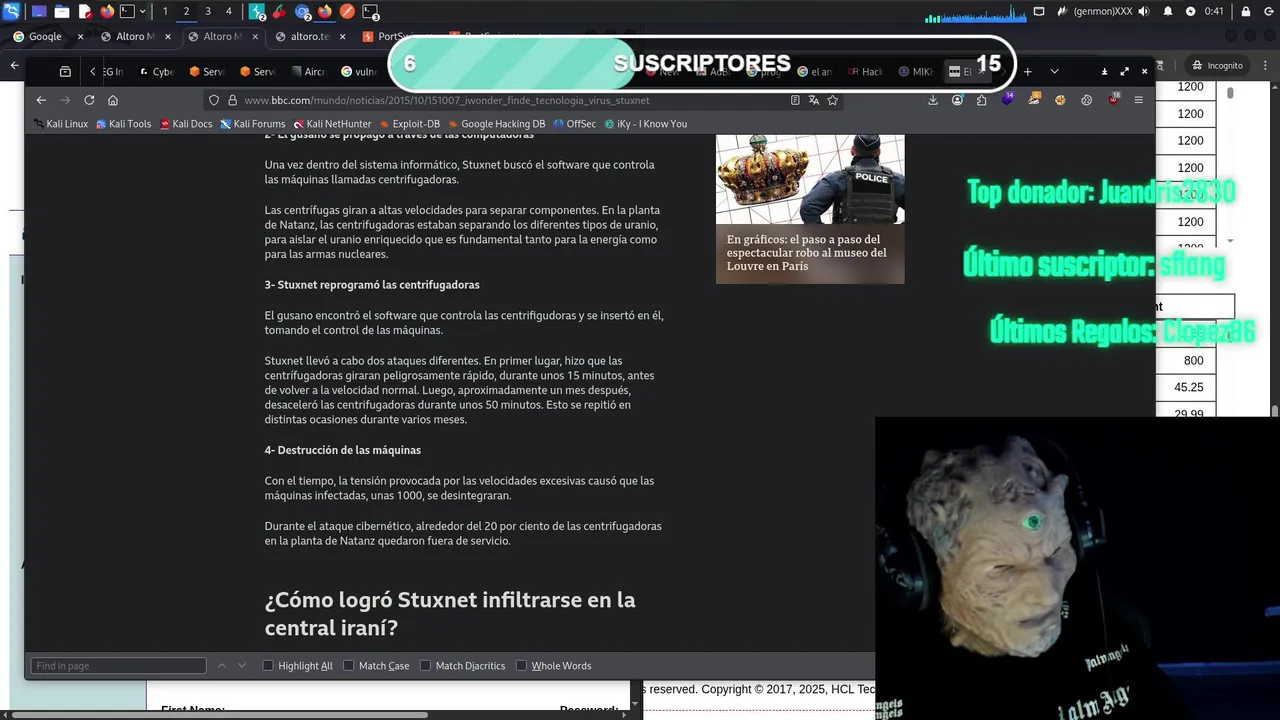Open the Chrome three-dot menu
Image resolution: width=1280 pixels, height=720 pixels.
tap(1264, 65)
